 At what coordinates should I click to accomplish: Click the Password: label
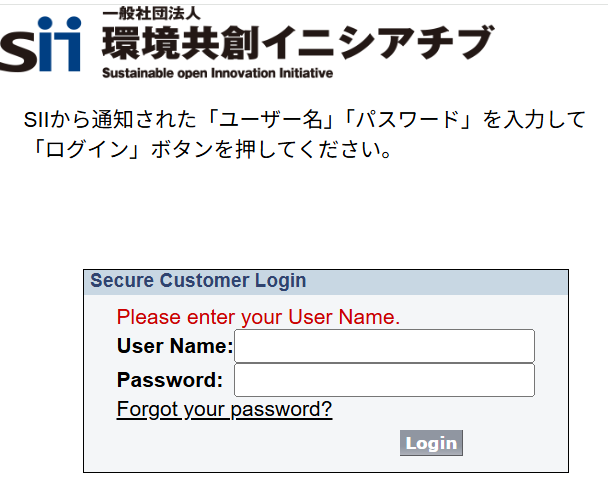(x=169, y=380)
